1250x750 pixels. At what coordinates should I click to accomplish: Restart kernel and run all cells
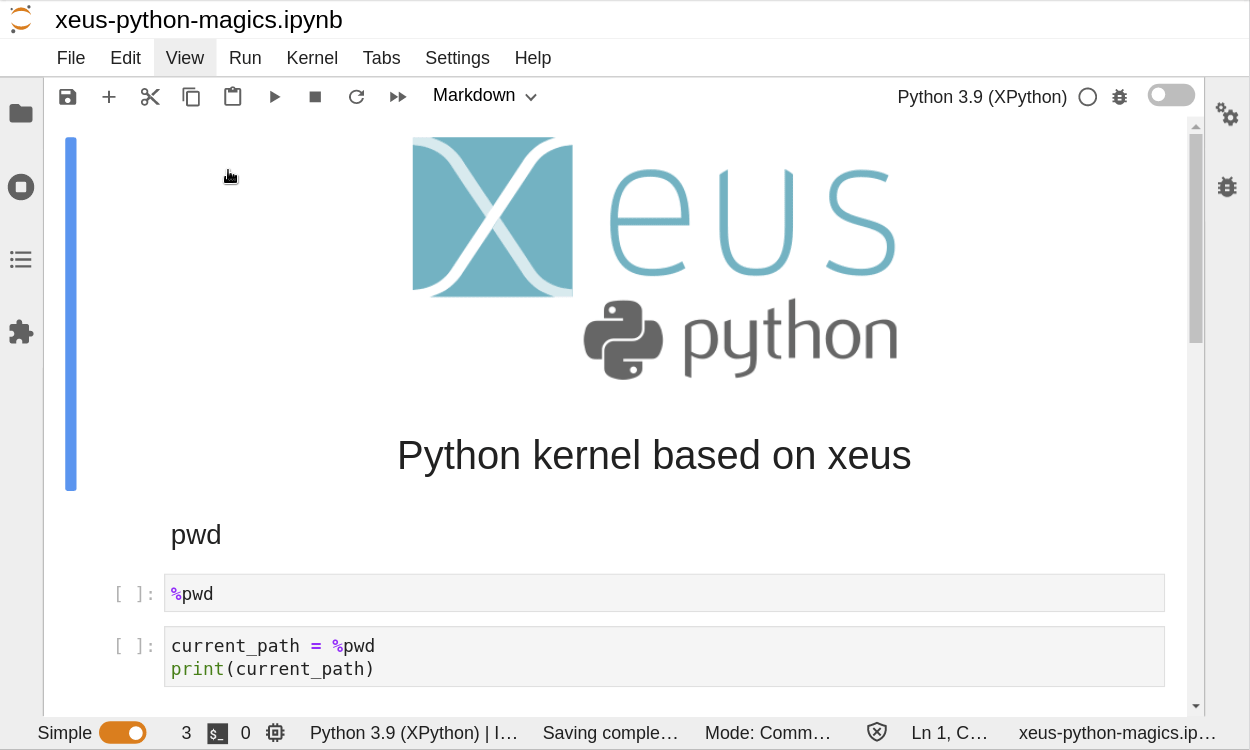point(398,97)
